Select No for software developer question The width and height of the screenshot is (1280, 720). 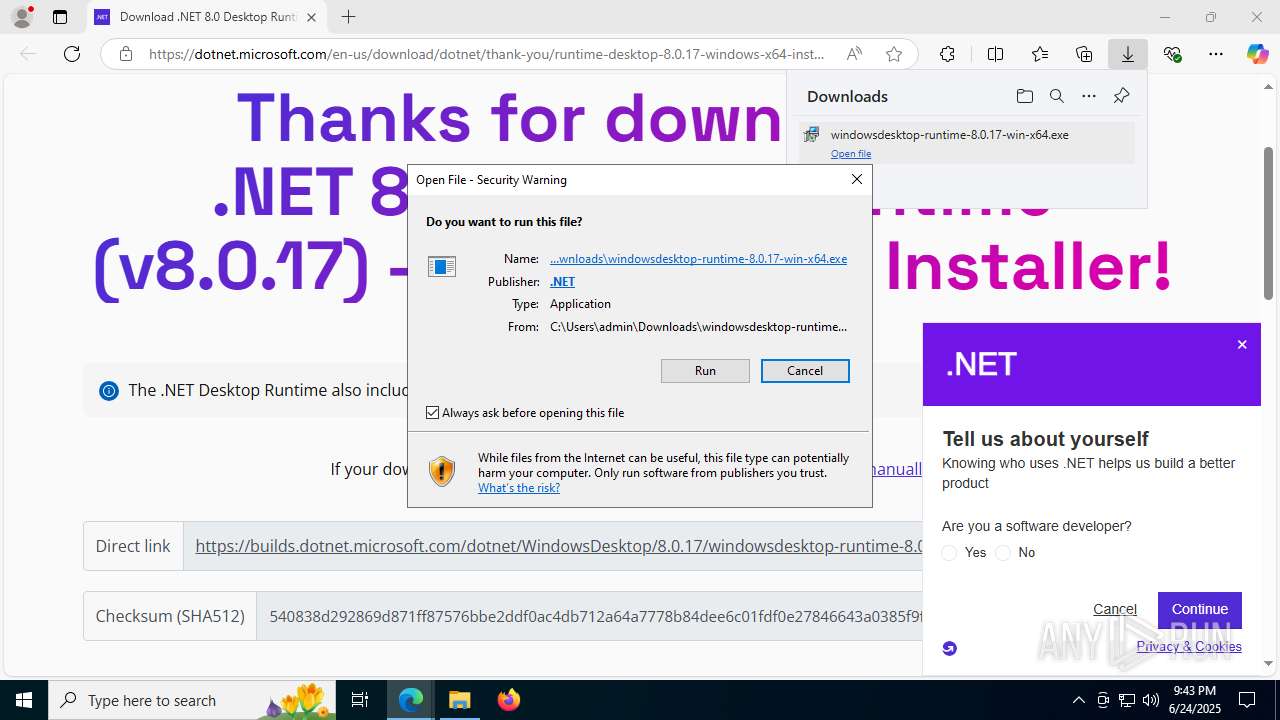point(1003,553)
